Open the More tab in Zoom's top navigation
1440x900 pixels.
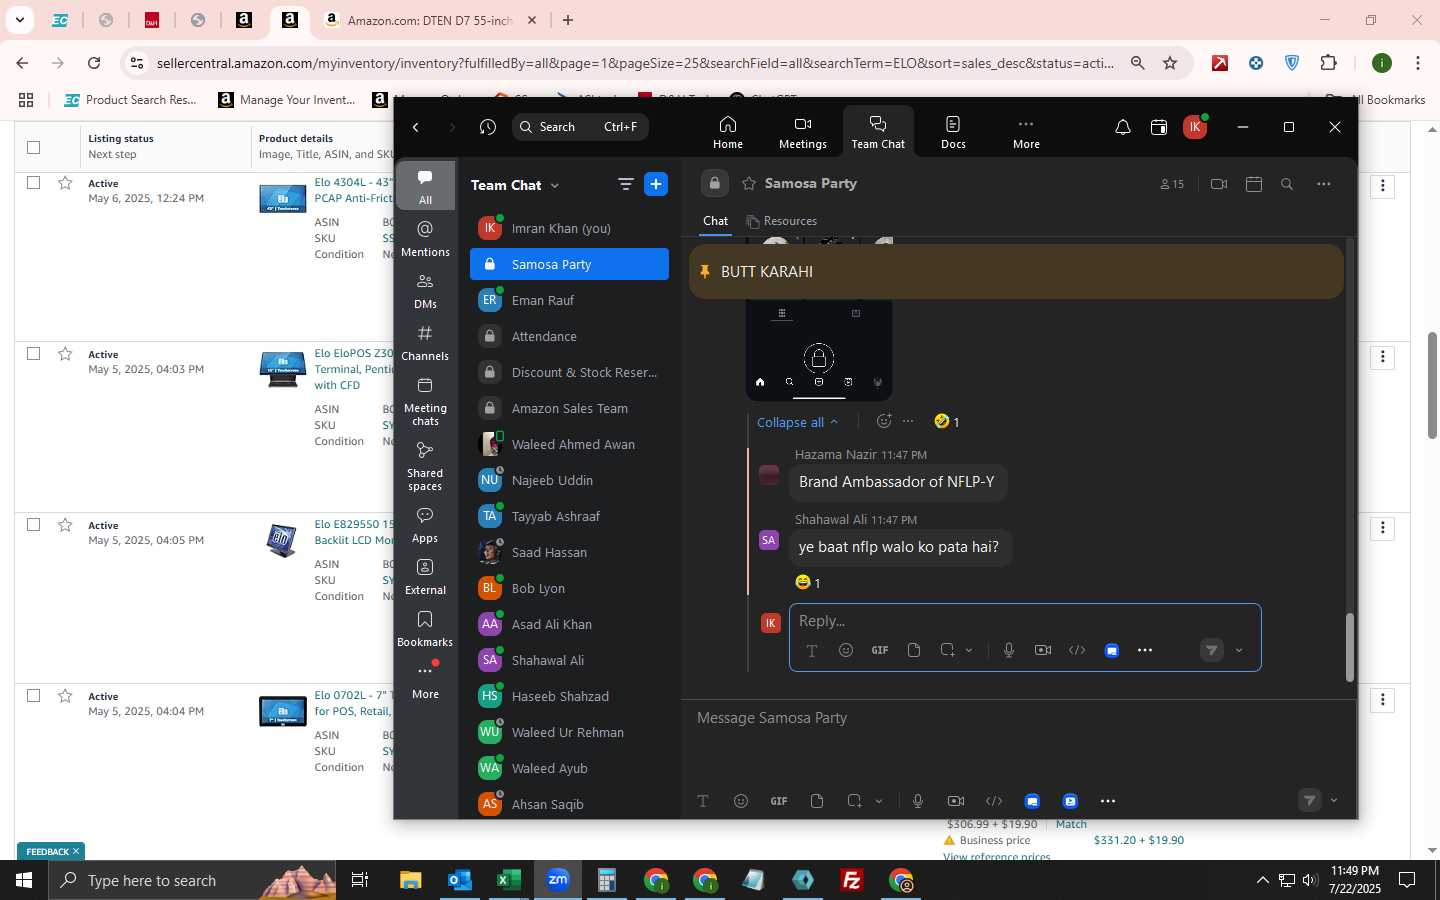[x=1026, y=132]
